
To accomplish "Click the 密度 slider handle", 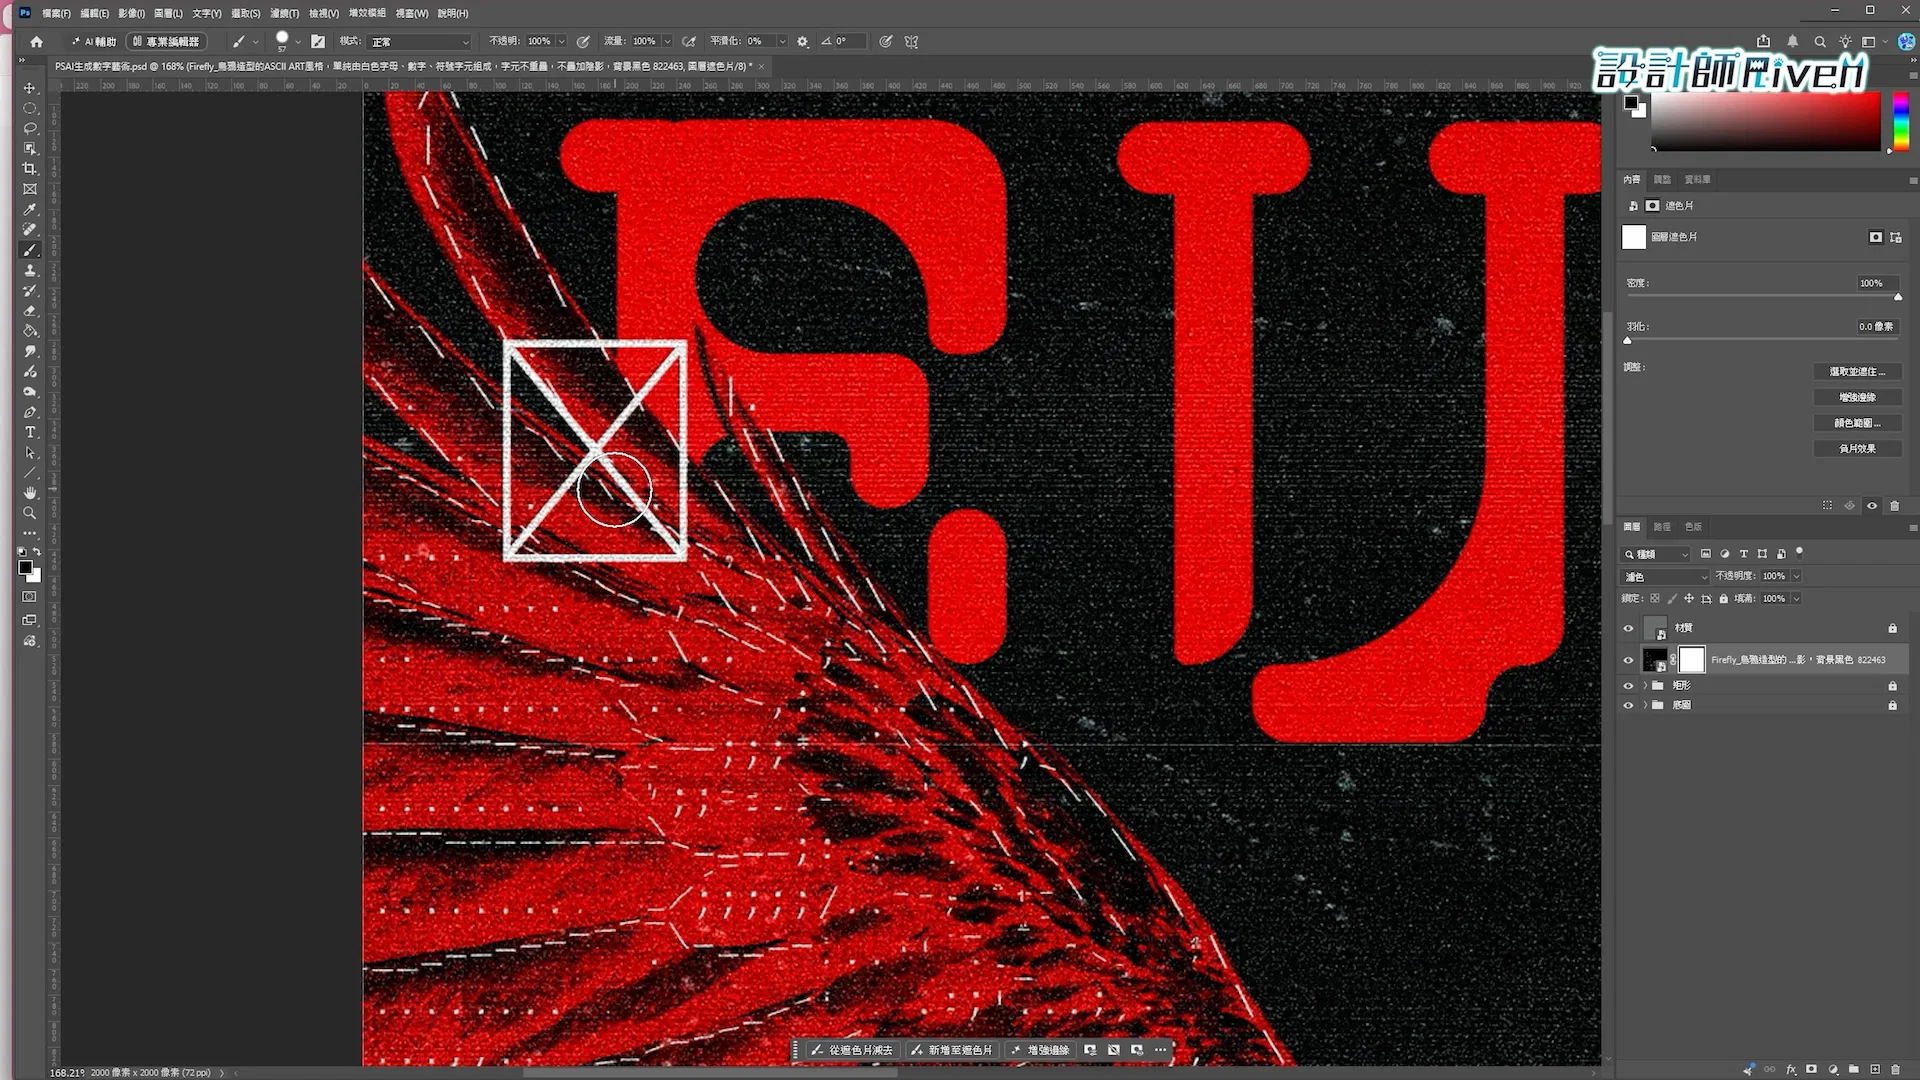I will pyautogui.click(x=1897, y=297).
